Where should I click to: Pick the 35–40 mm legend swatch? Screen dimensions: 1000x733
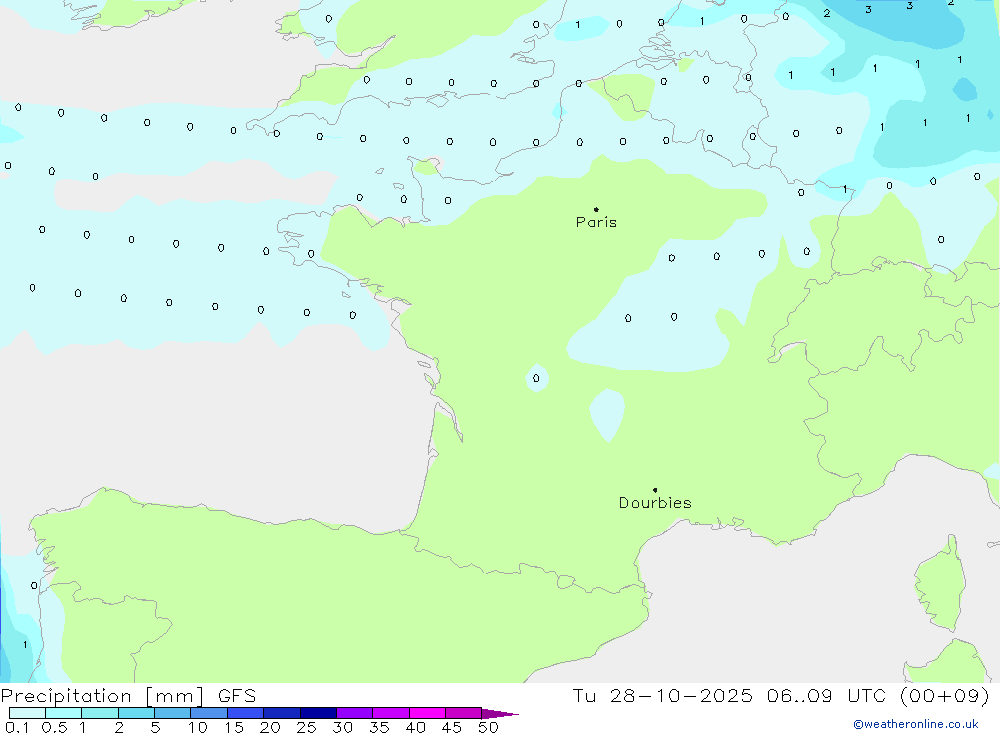click(x=391, y=713)
